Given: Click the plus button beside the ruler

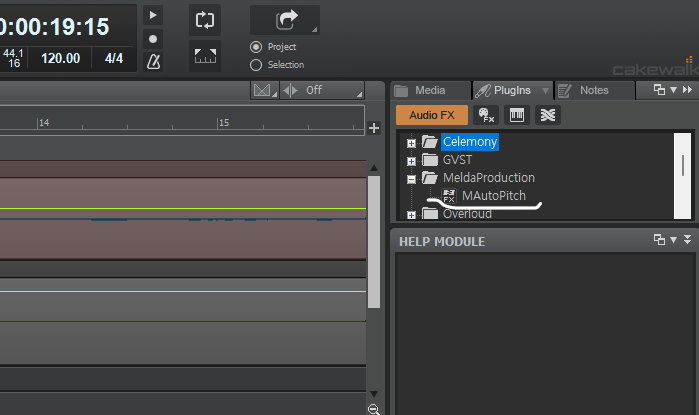Looking at the screenshot, I should [x=374, y=128].
